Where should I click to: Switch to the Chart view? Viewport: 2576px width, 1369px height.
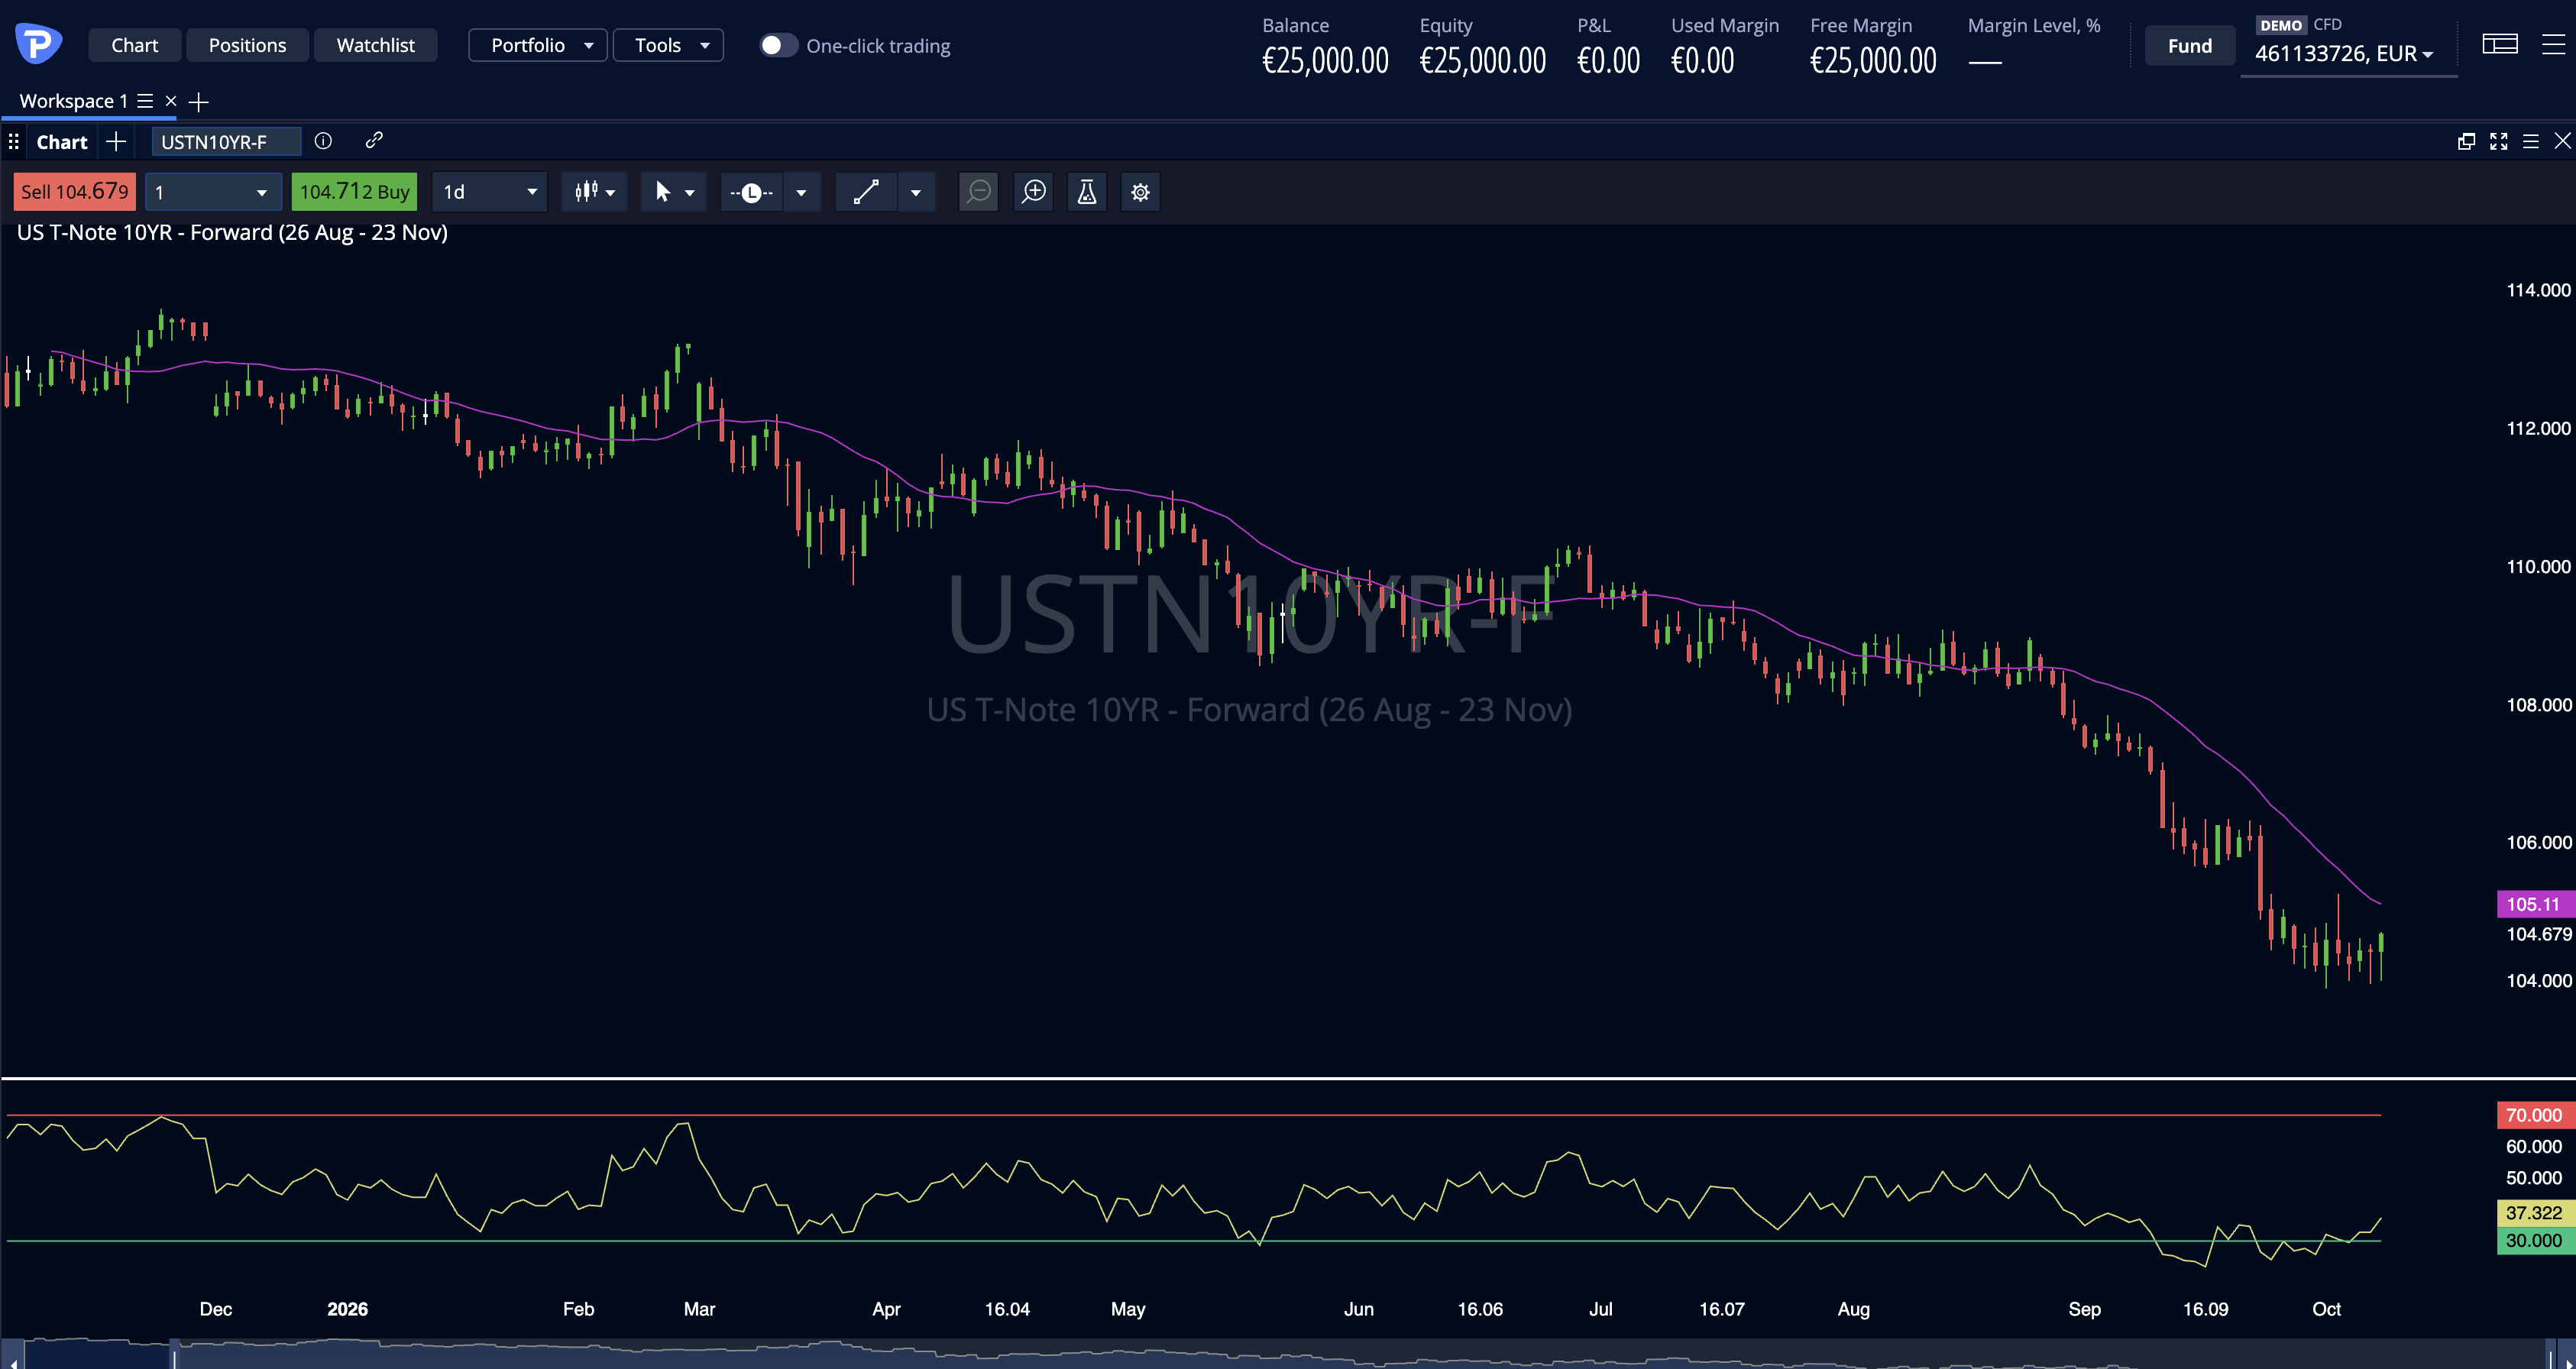[x=135, y=45]
